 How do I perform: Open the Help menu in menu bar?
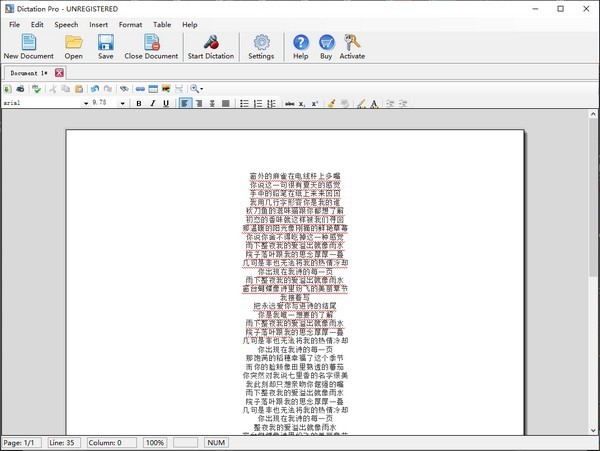tap(189, 24)
